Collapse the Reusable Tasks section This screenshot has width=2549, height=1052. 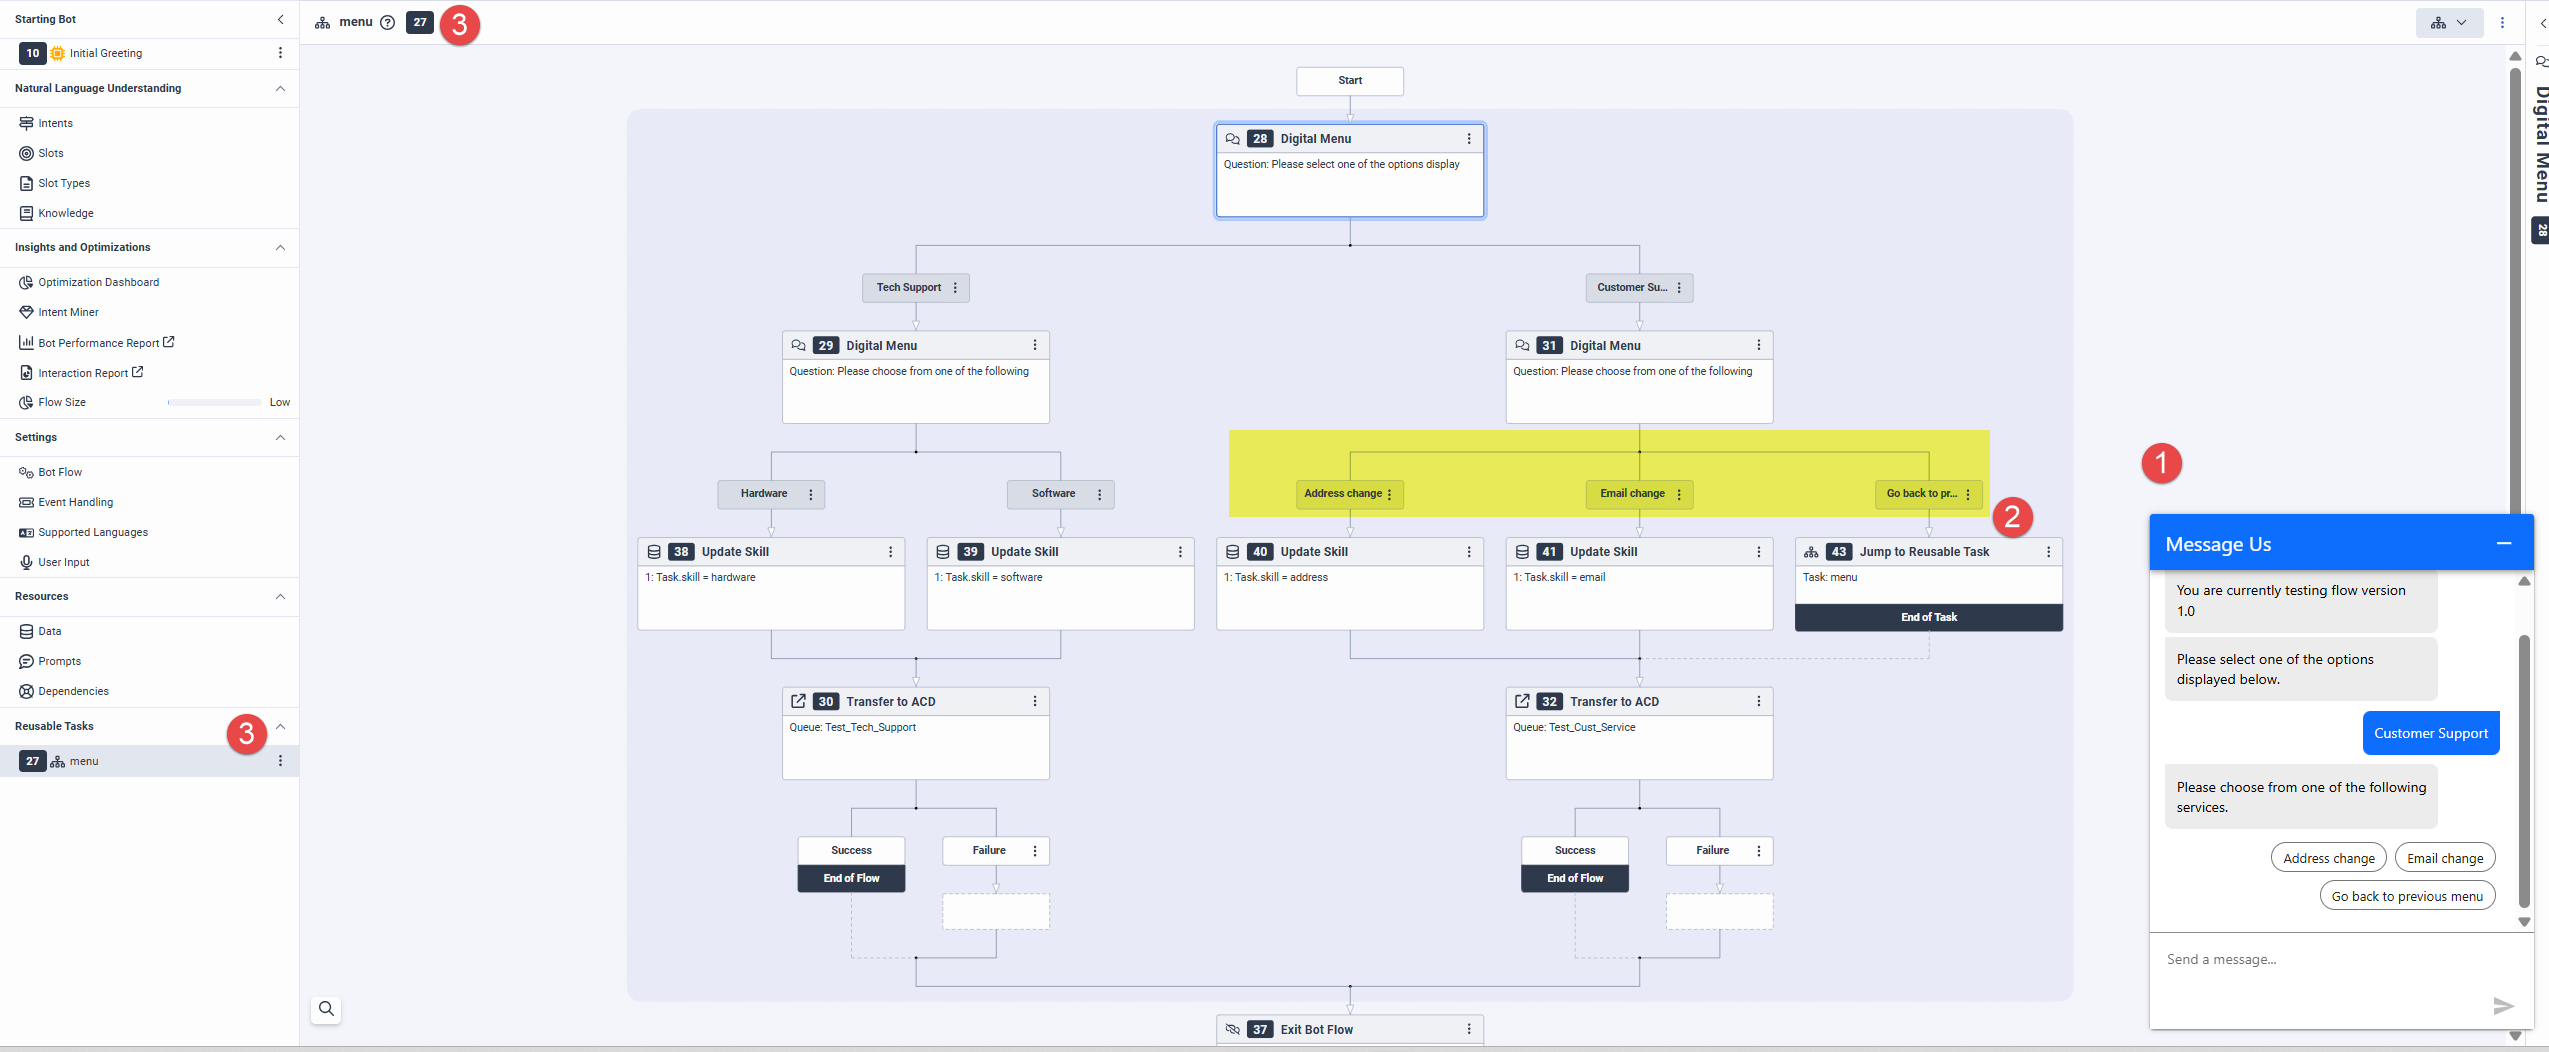pyautogui.click(x=280, y=727)
